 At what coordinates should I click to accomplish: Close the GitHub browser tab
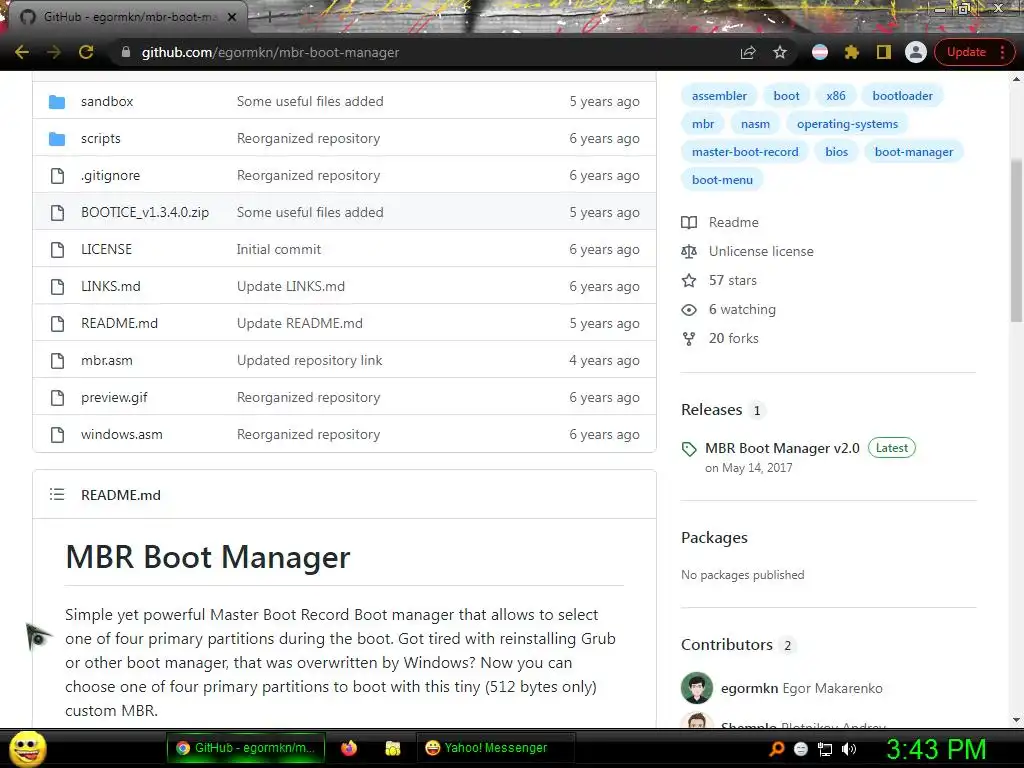[232, 17]
